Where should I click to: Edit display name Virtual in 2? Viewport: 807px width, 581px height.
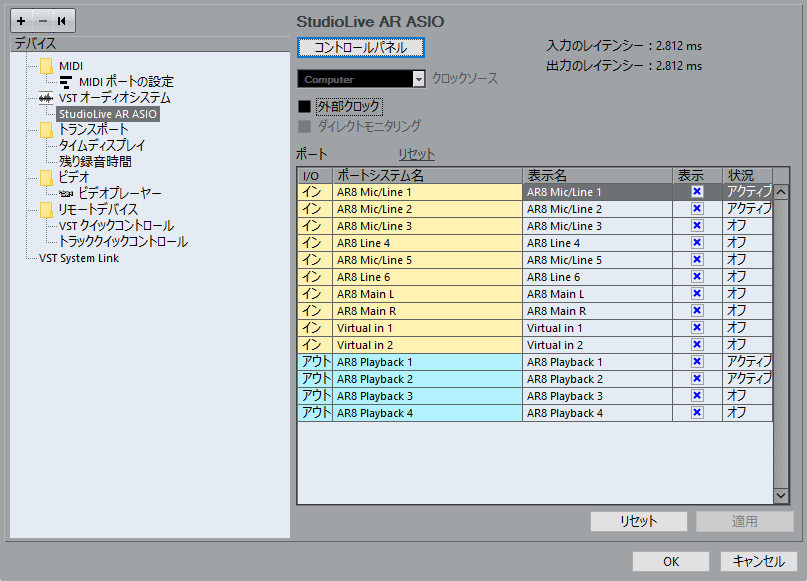598,345
